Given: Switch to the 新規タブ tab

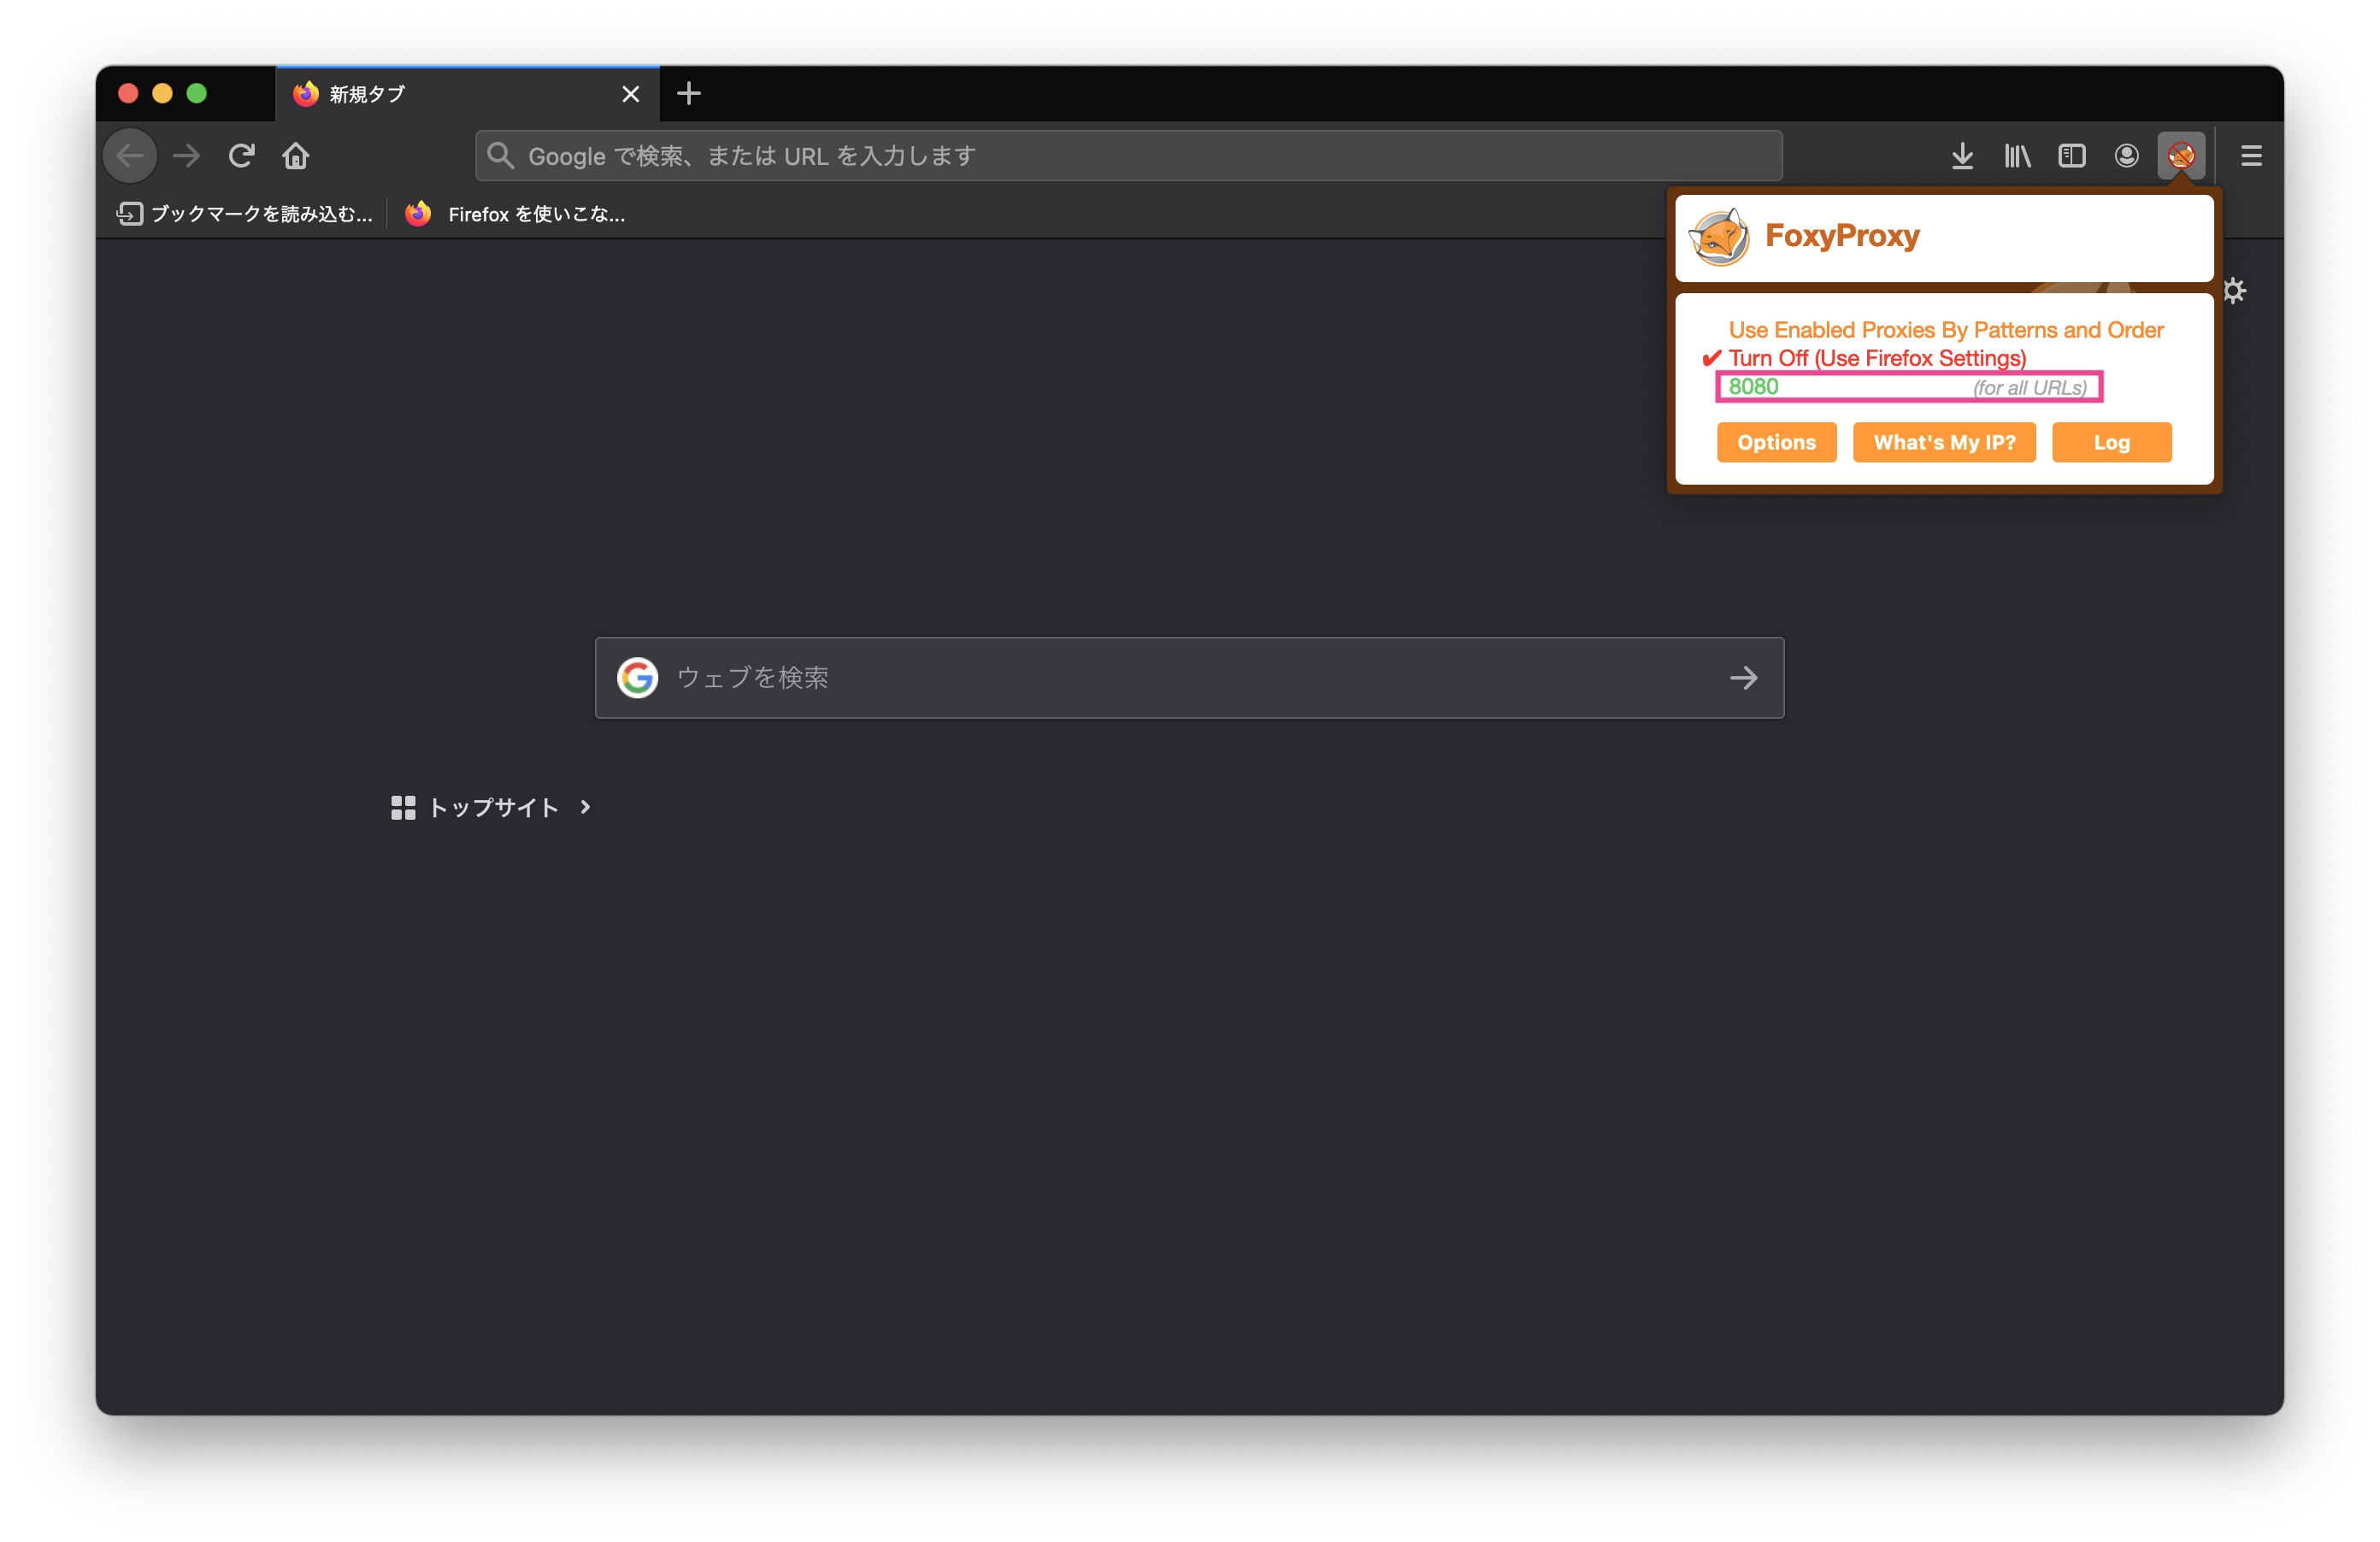Looking at the screenshot, I should click(x=467, y=94).
